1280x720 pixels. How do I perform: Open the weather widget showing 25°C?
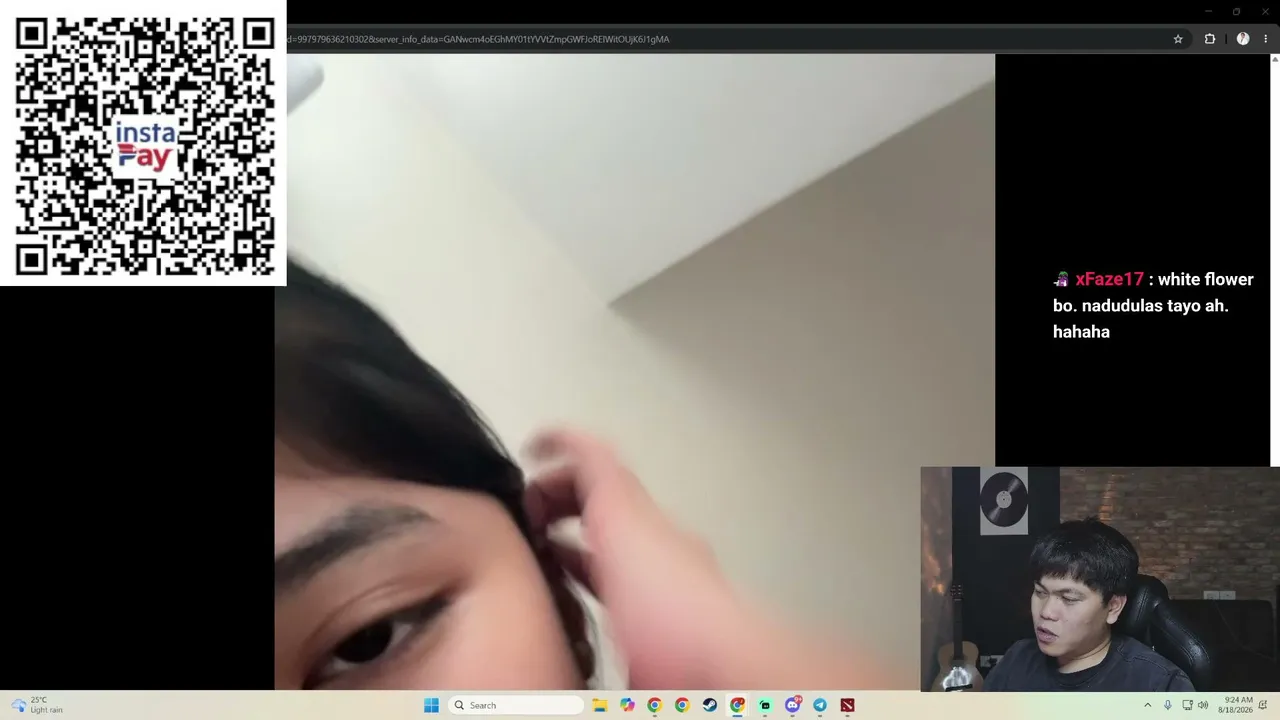point(38,705)
